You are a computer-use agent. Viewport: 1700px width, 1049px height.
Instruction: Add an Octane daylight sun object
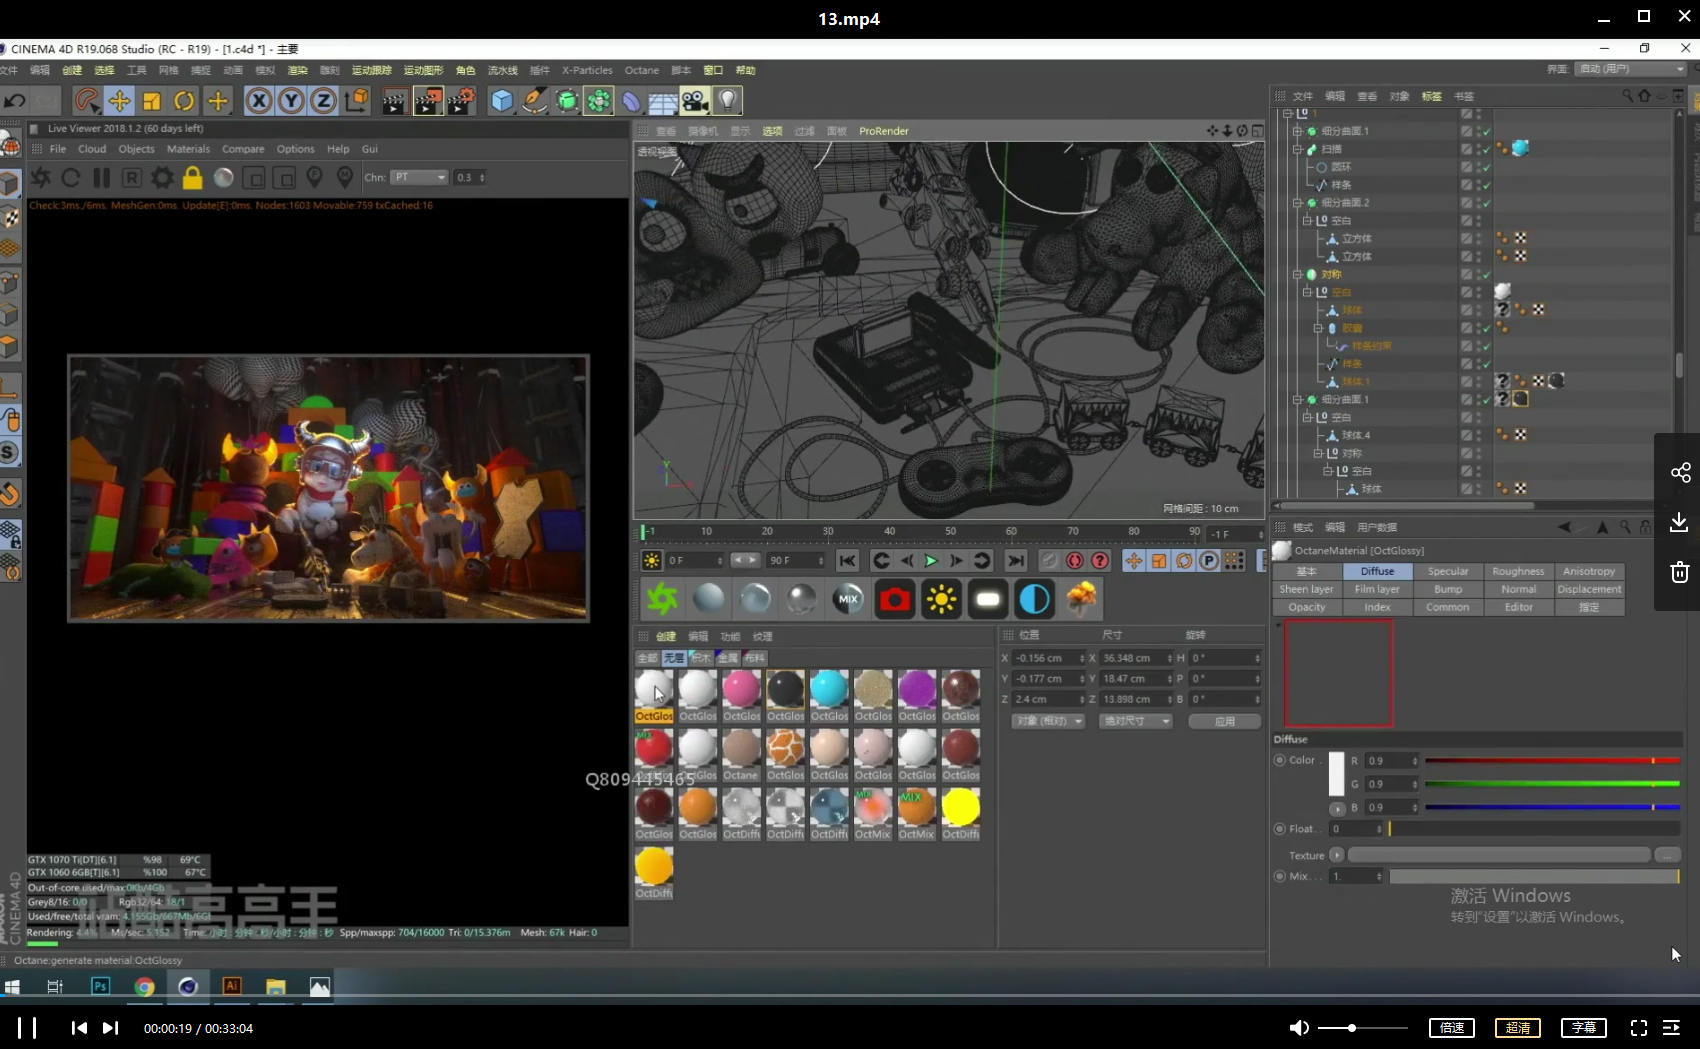(x=940, y=599)
